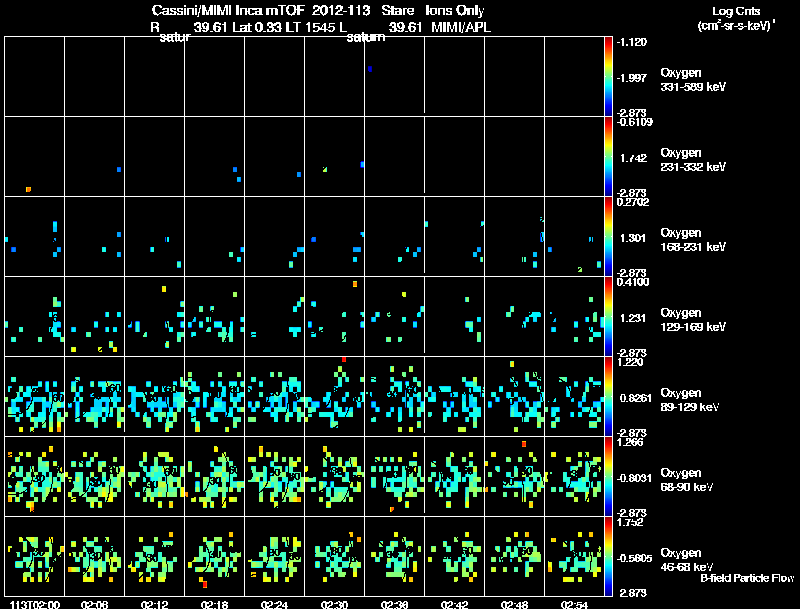Click the '02:24' time label
This screenshot has height=609, width=800.
coord(274,604)
